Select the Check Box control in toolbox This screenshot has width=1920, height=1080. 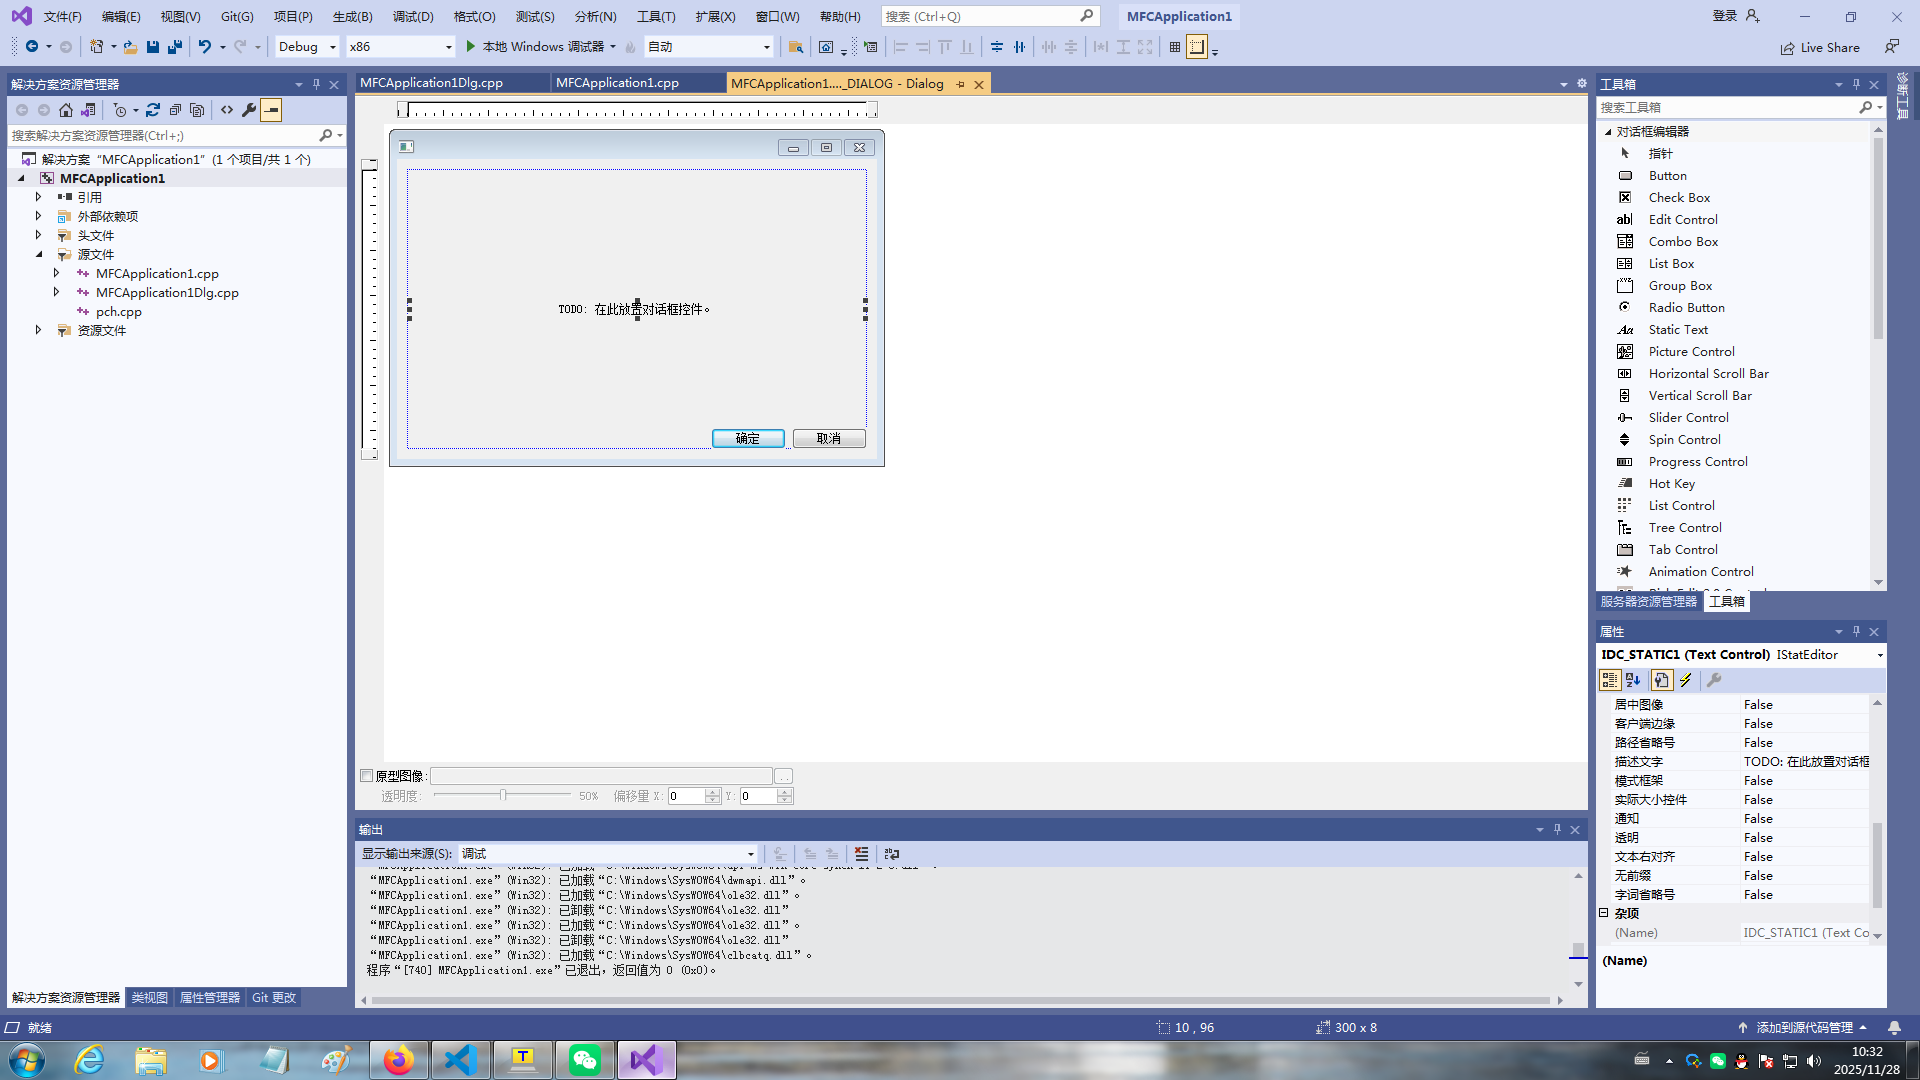point(1679,198)
